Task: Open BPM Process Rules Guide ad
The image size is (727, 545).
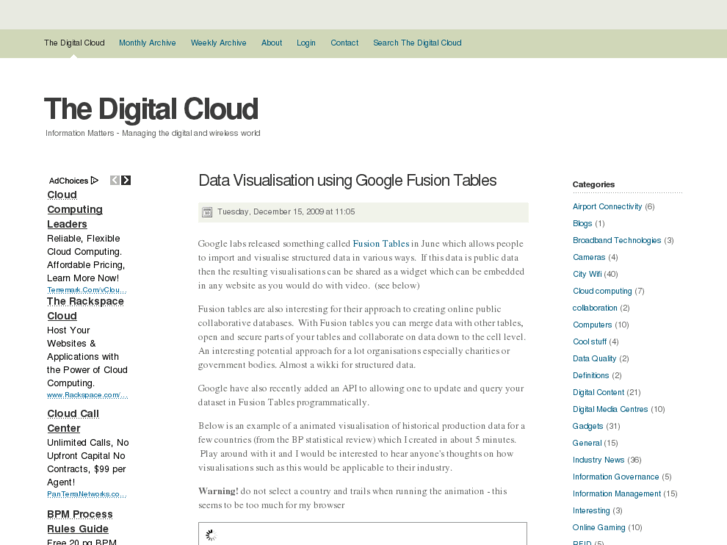Action: click(80, 521)
